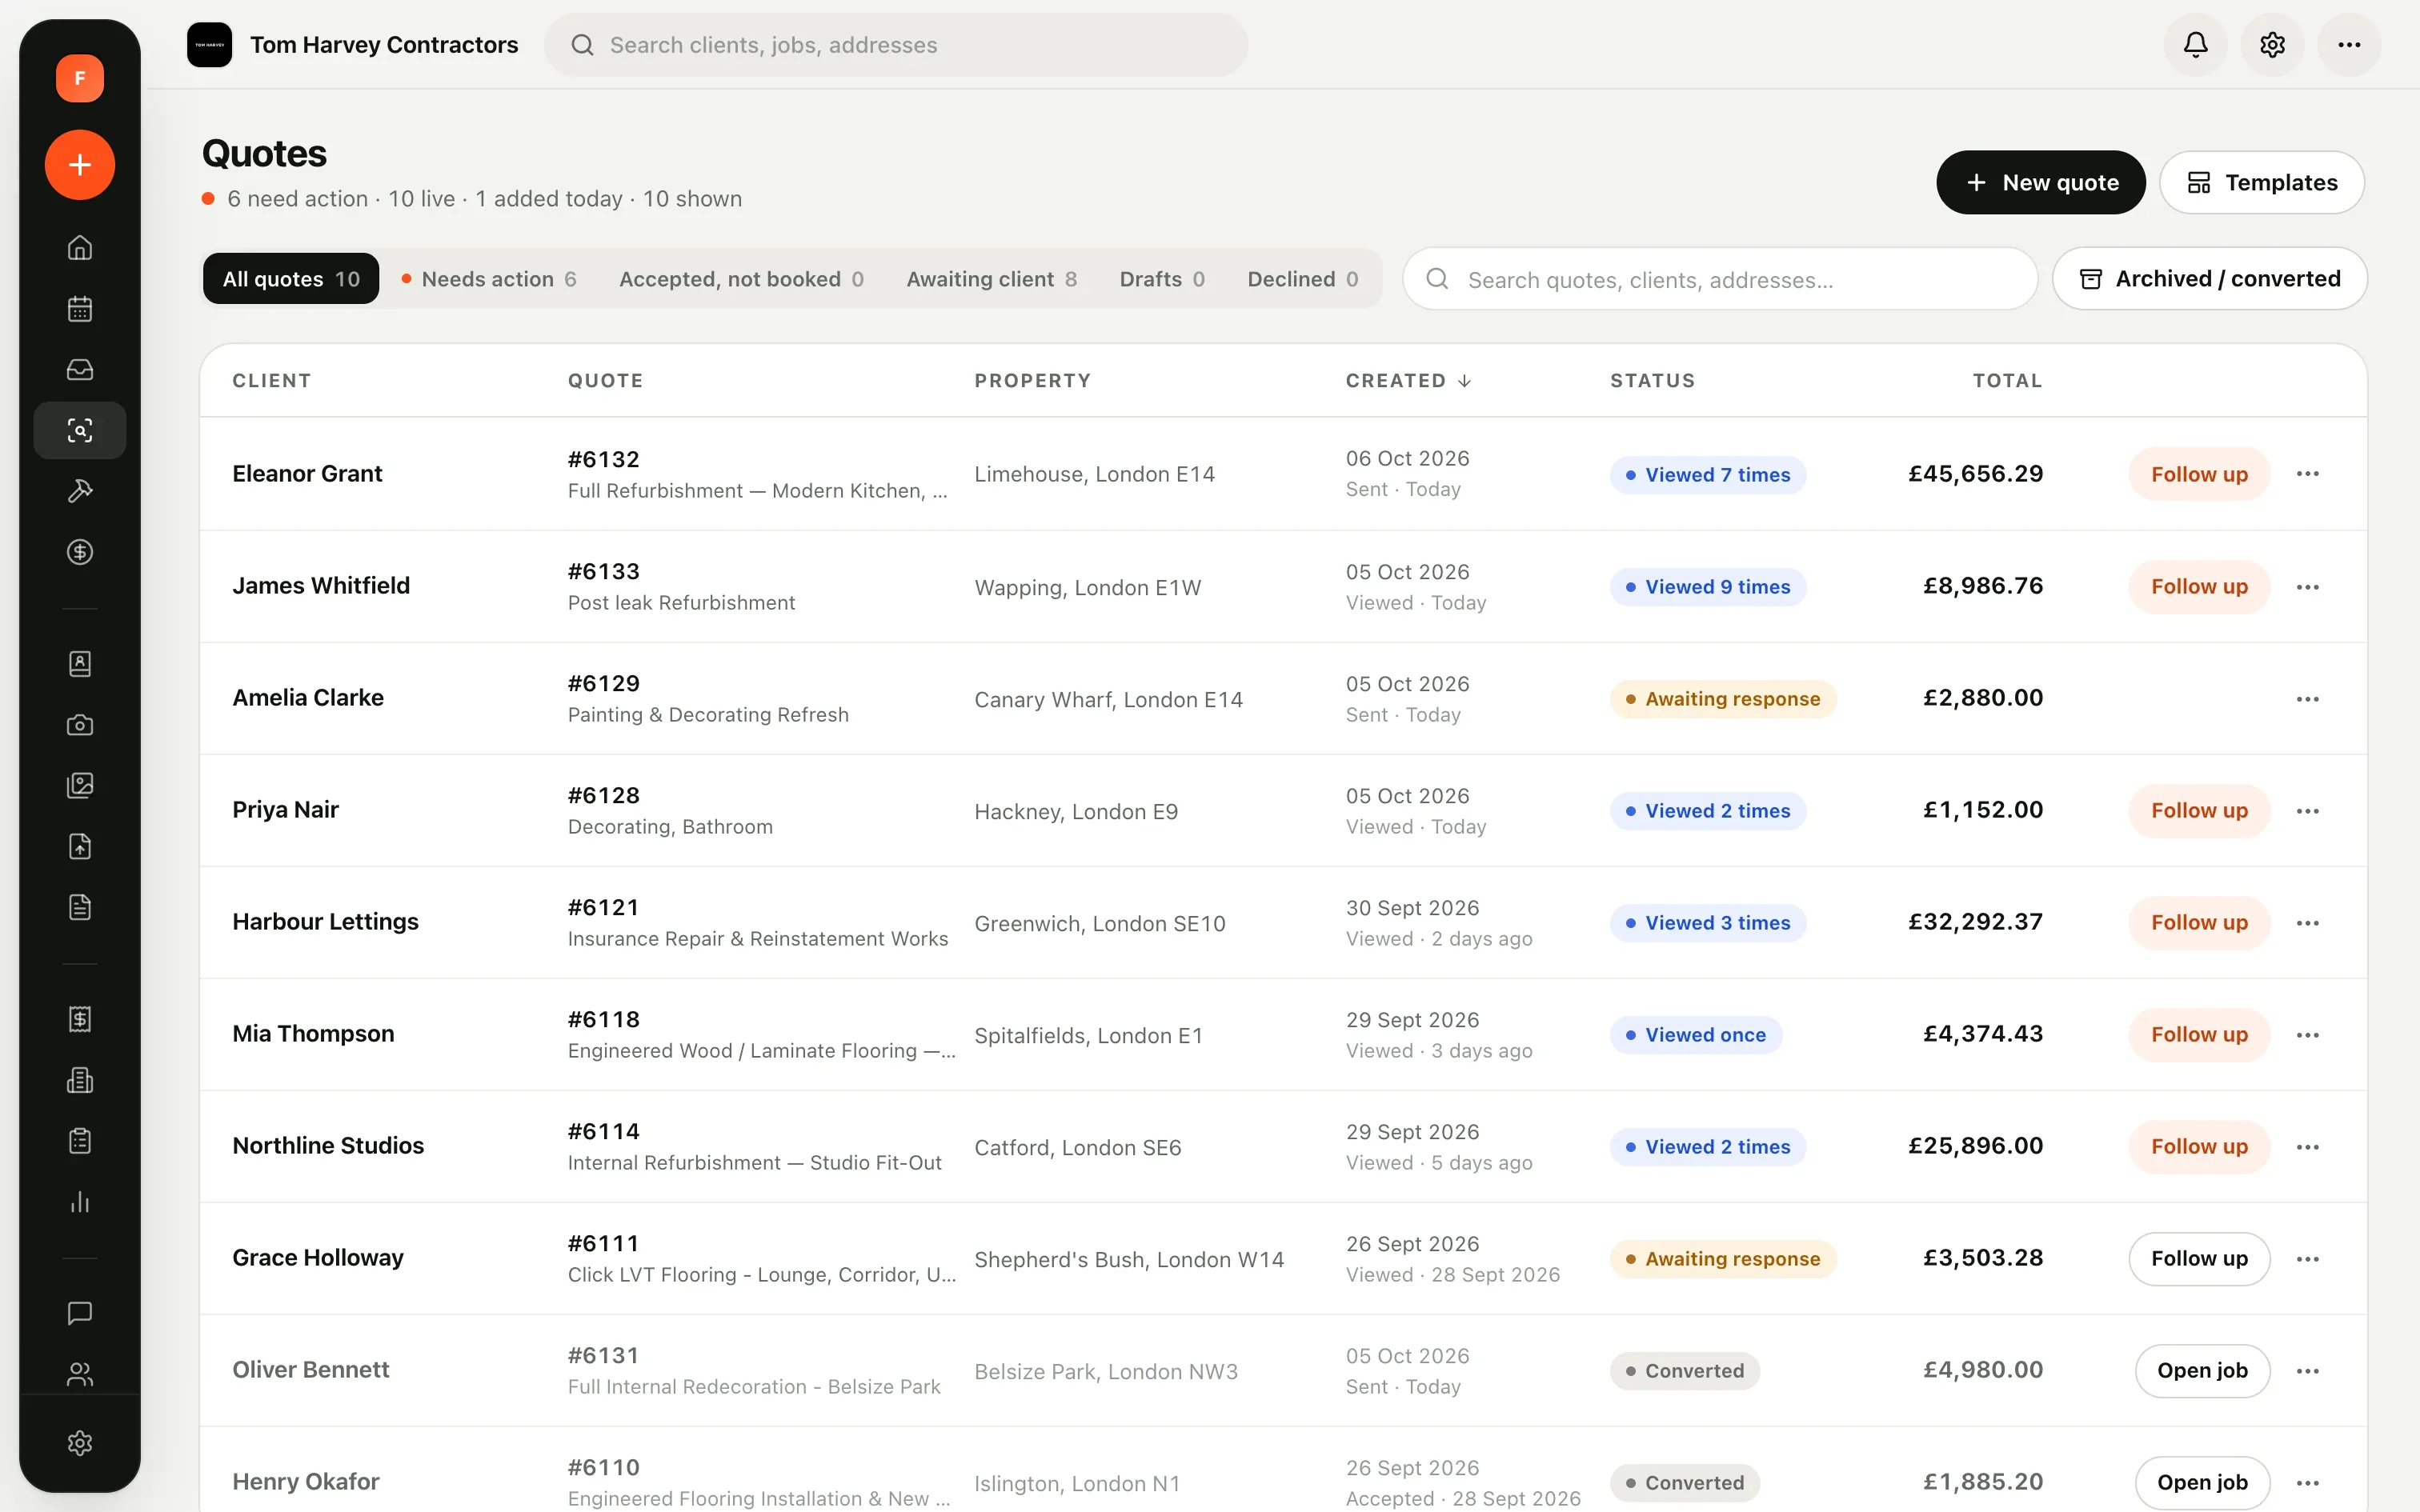
Task: Click the Northline Studios client name
Action: pos(328,1146)
